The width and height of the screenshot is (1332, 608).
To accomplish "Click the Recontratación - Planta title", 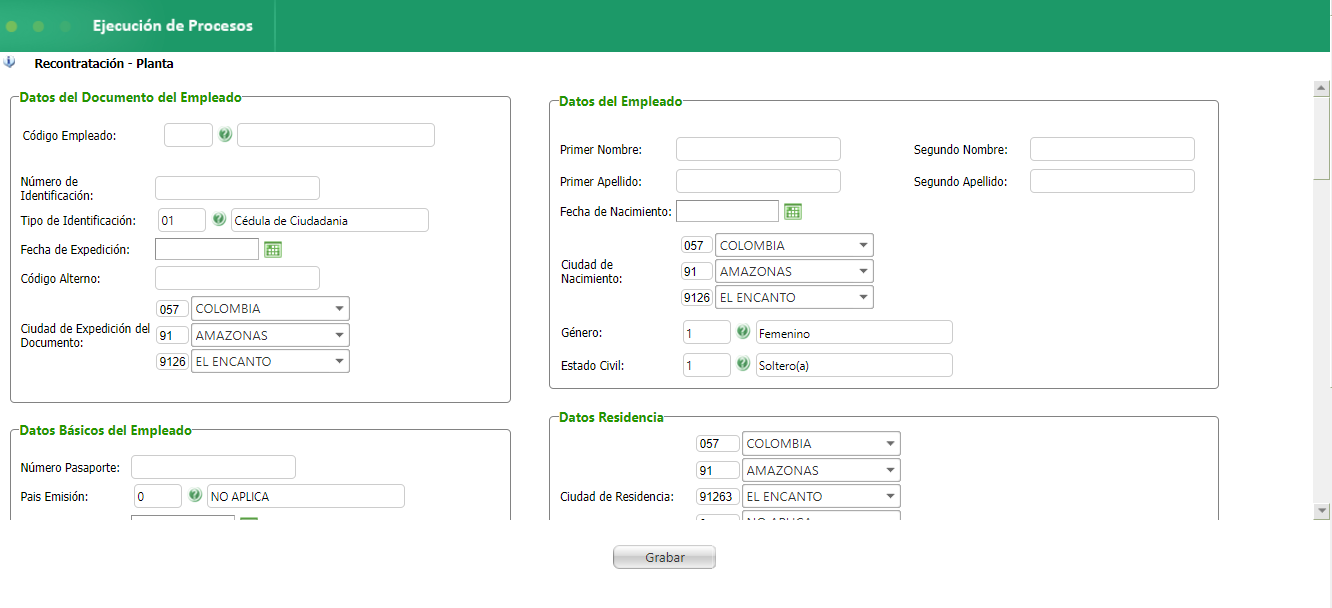I will coord(104,63).
